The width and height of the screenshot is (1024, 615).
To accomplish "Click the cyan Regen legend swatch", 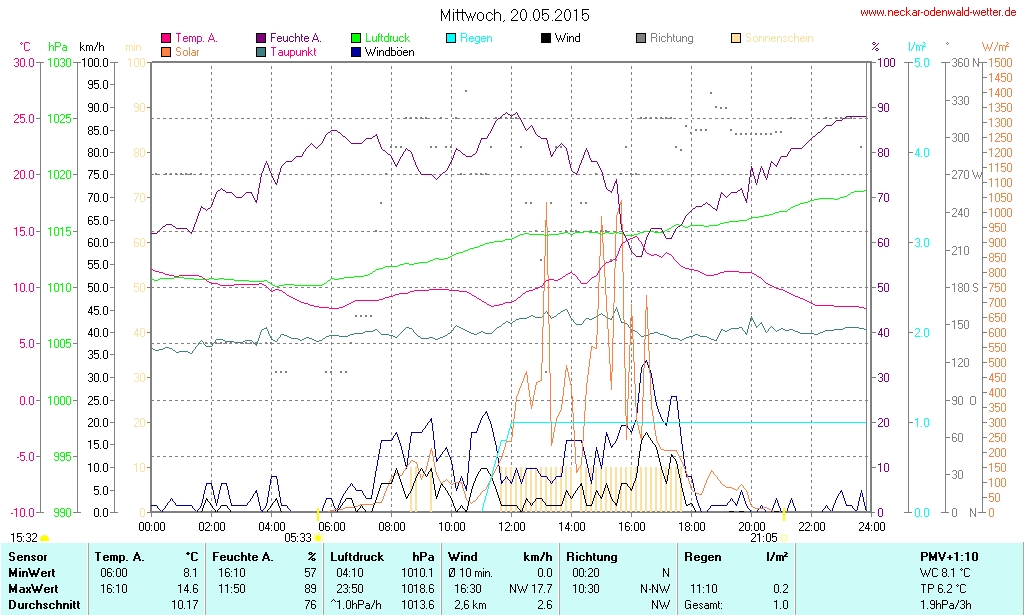I will click(451, 39).
